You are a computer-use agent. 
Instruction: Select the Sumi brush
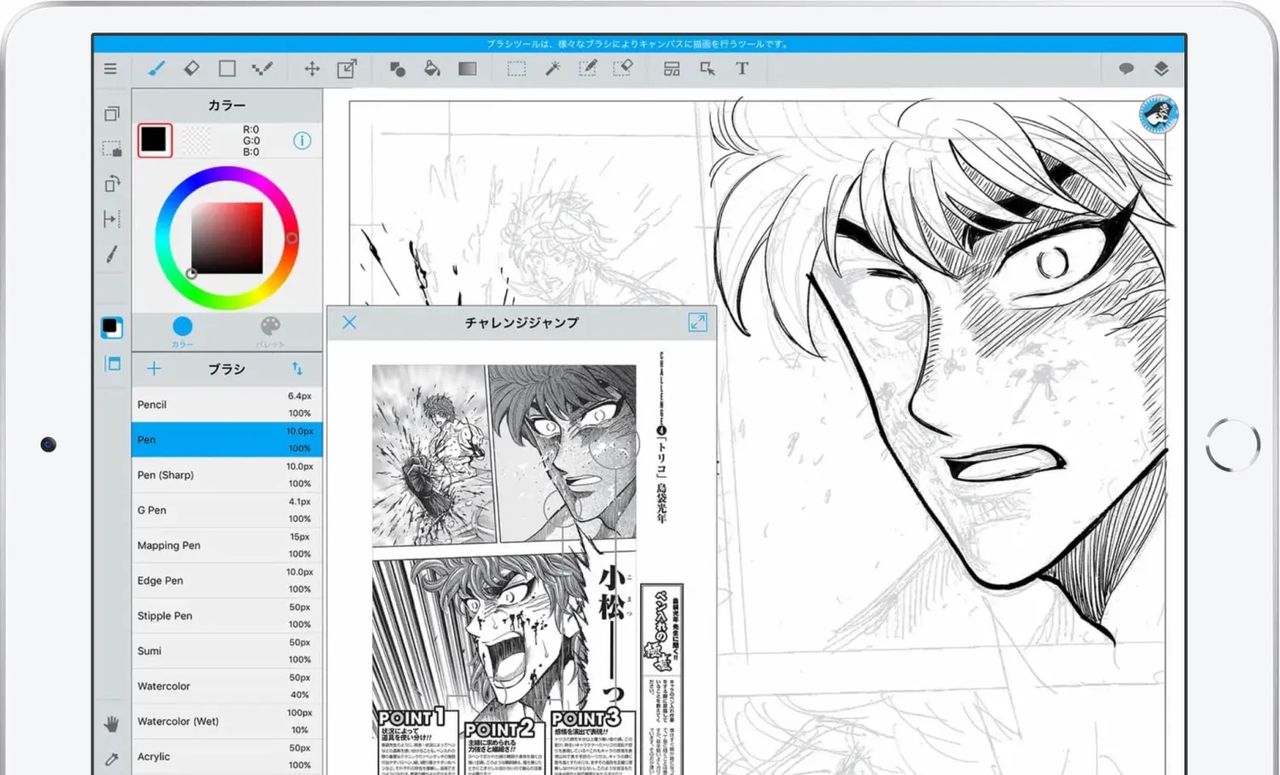[227, 651]
